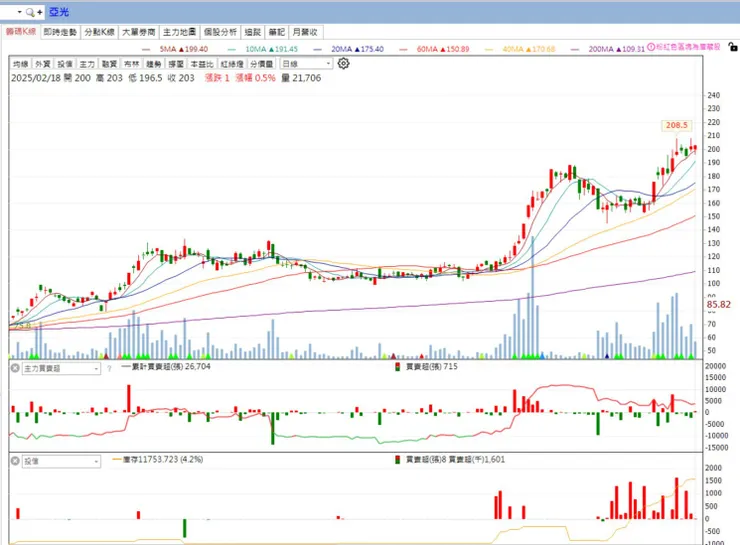Toggle the 布林 bands button
Screen dimensions: 740x545
tap(132, 64)
